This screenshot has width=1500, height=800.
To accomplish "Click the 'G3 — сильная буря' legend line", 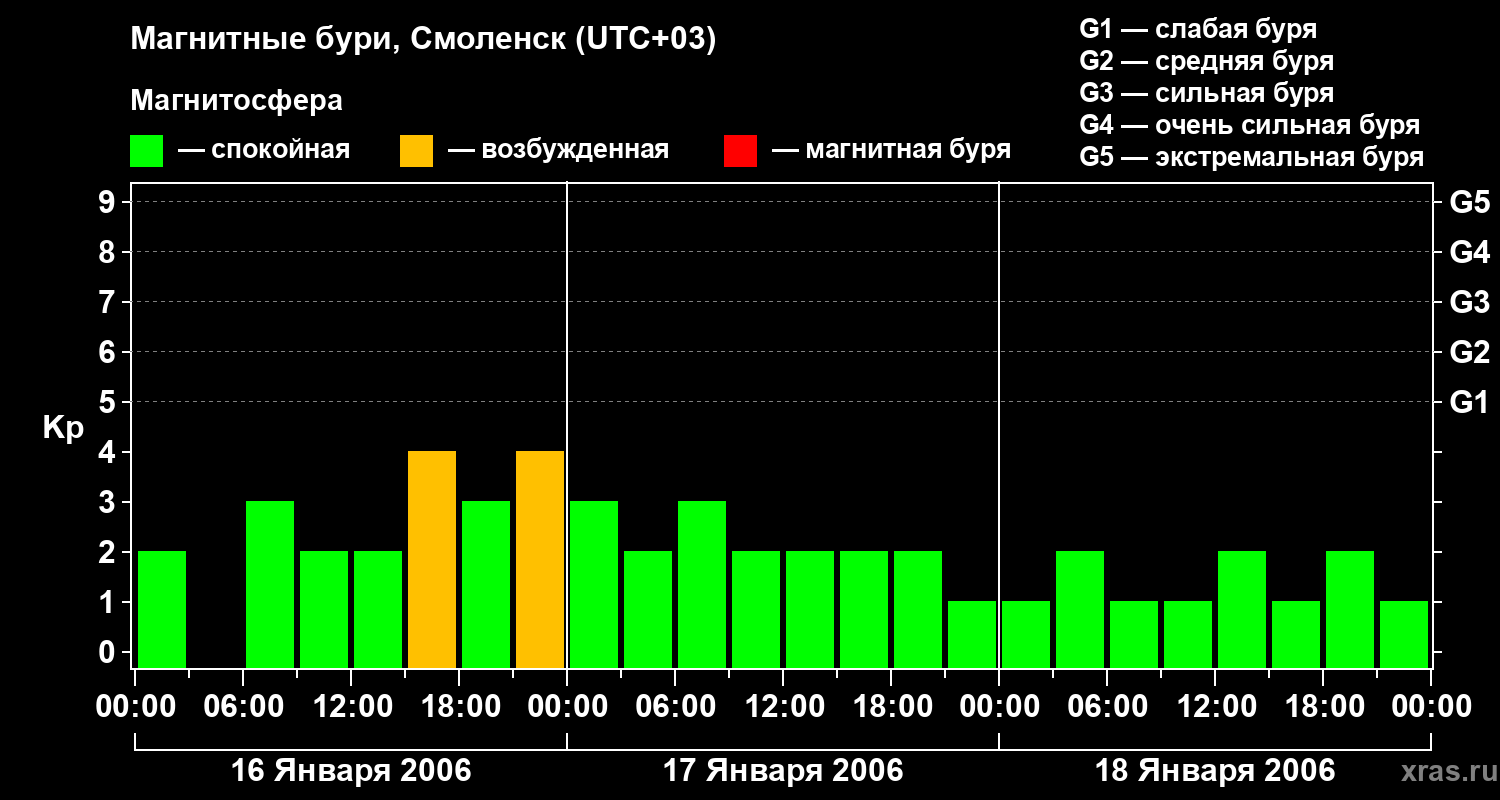I will [1207, 93].
